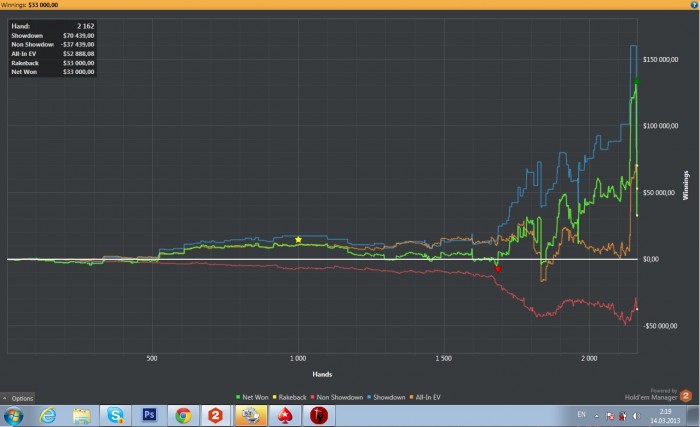Viewport: 700px width, 427px height.
Task: Click the red heart marker on graph
Action: pyautogui.click(x=498, y=269)
